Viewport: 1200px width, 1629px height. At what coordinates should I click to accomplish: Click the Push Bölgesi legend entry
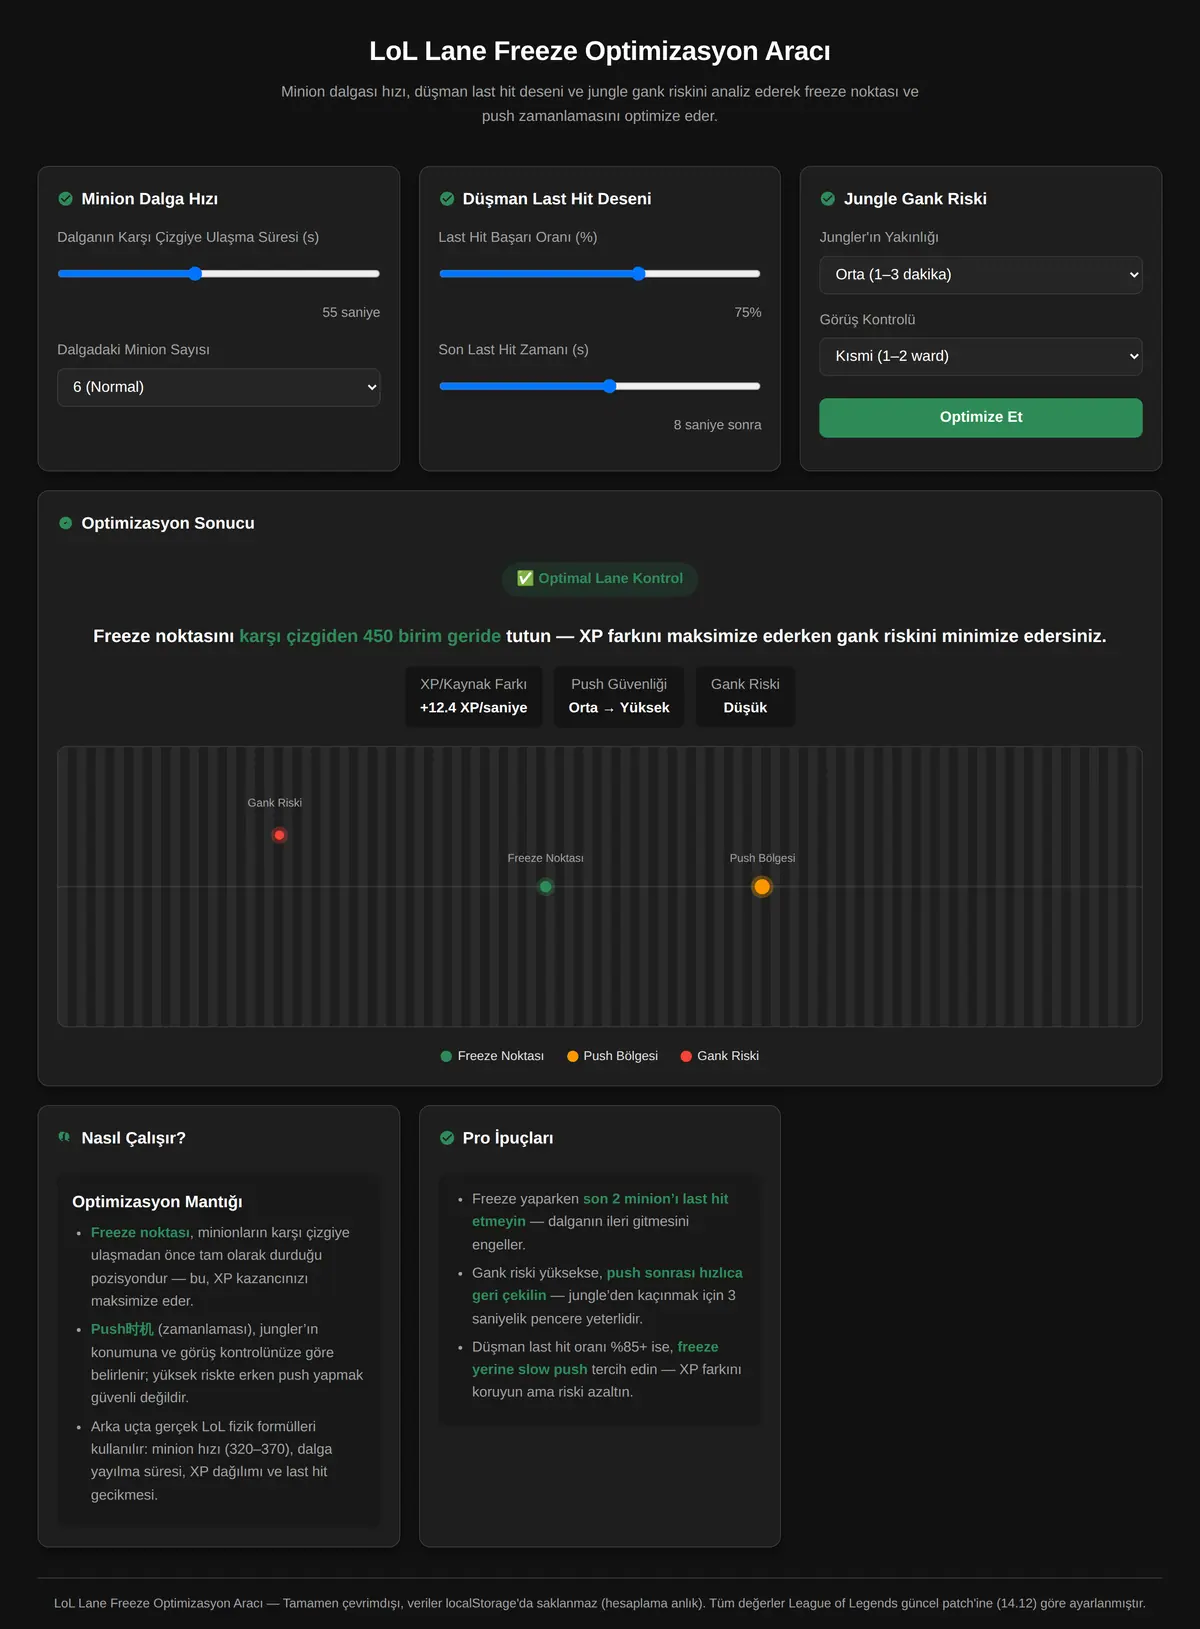click(x=612, y=1056)
